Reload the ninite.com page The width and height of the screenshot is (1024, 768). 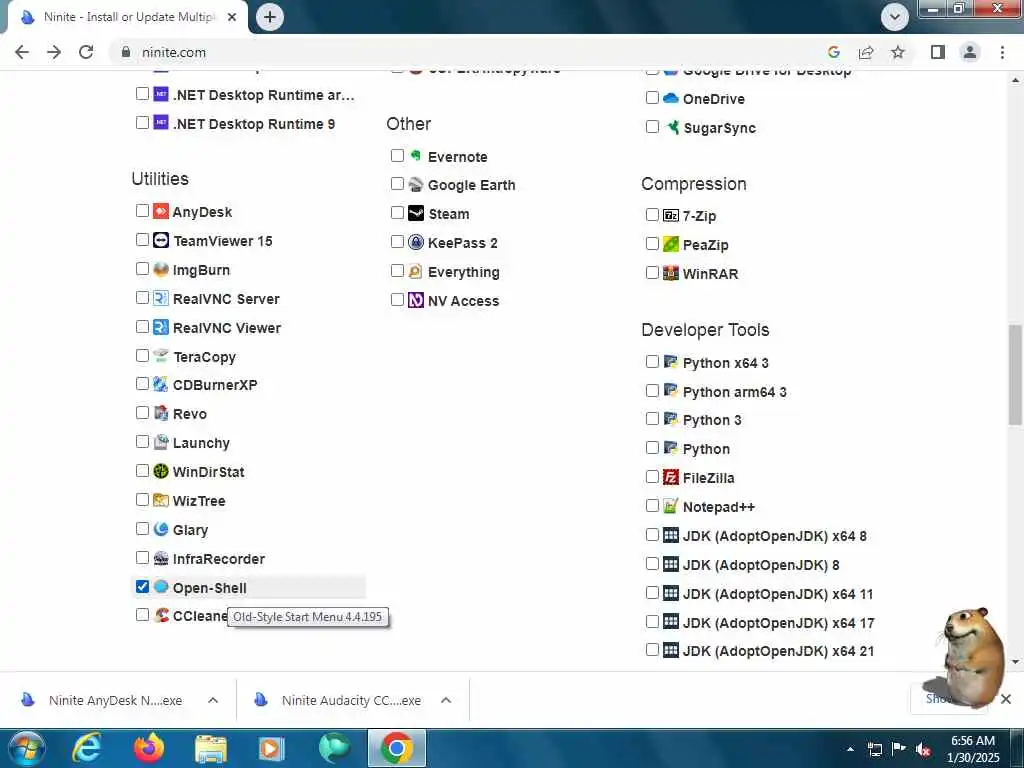(x=86, y=52)
